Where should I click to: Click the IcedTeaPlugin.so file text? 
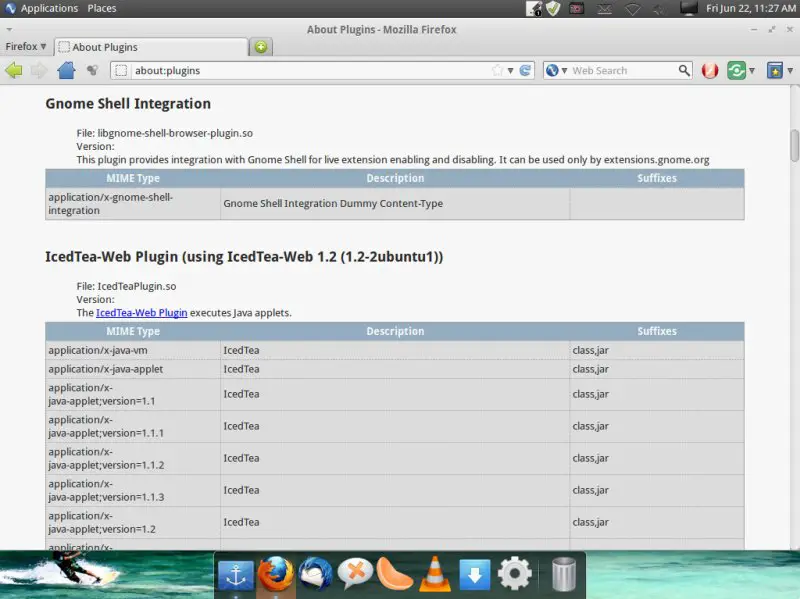[137, 286]
